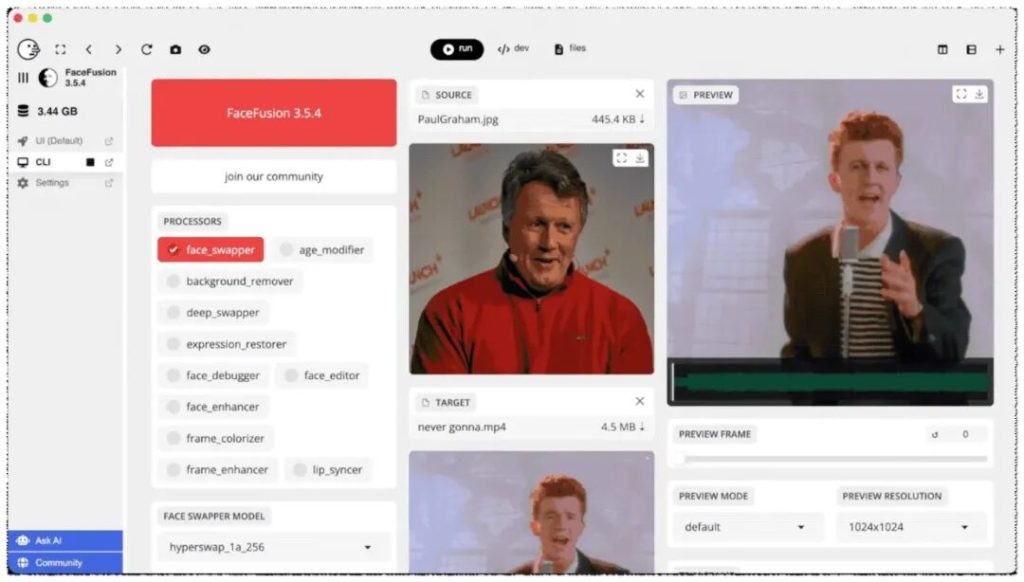The width and height of the screenshot is (1024, 582).
Task: Uncheck the face_swapper processor
Action: click(x=210, y=250)
